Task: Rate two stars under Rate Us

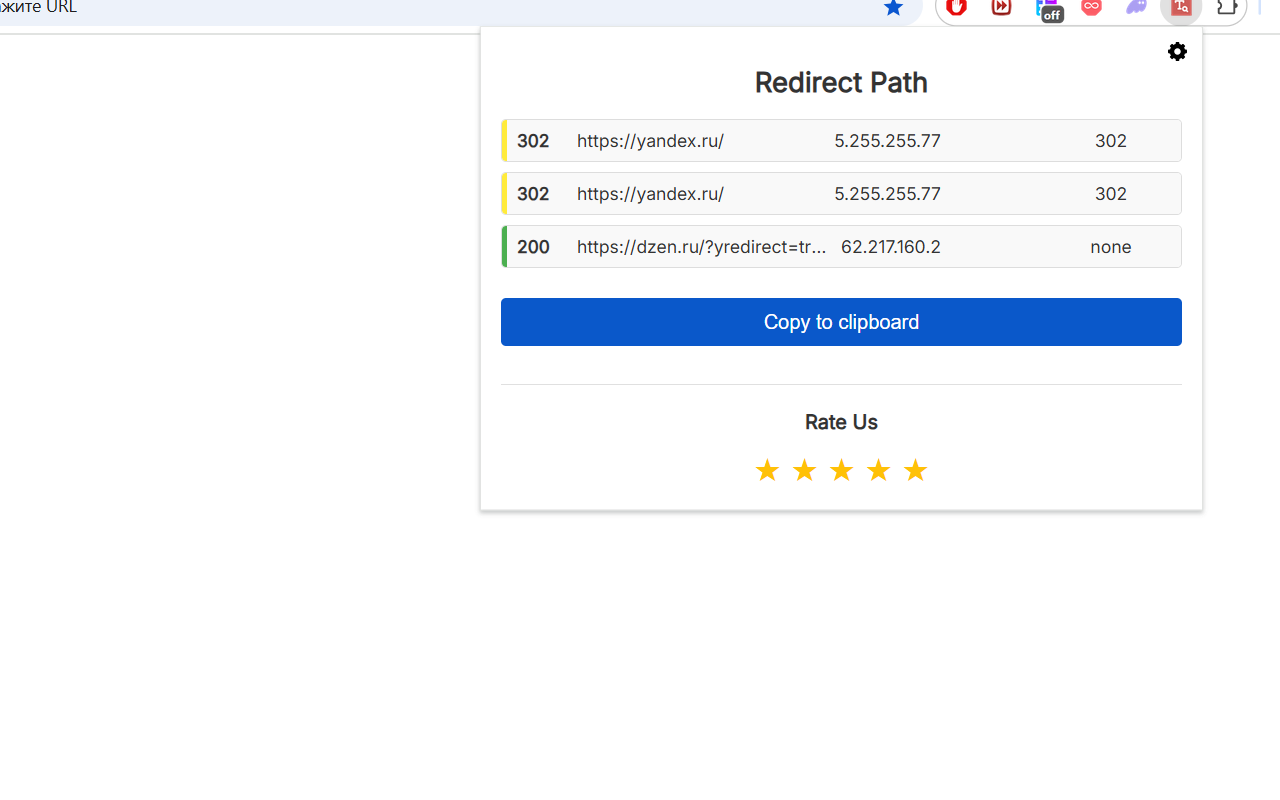Action: (x=804, y=470)
